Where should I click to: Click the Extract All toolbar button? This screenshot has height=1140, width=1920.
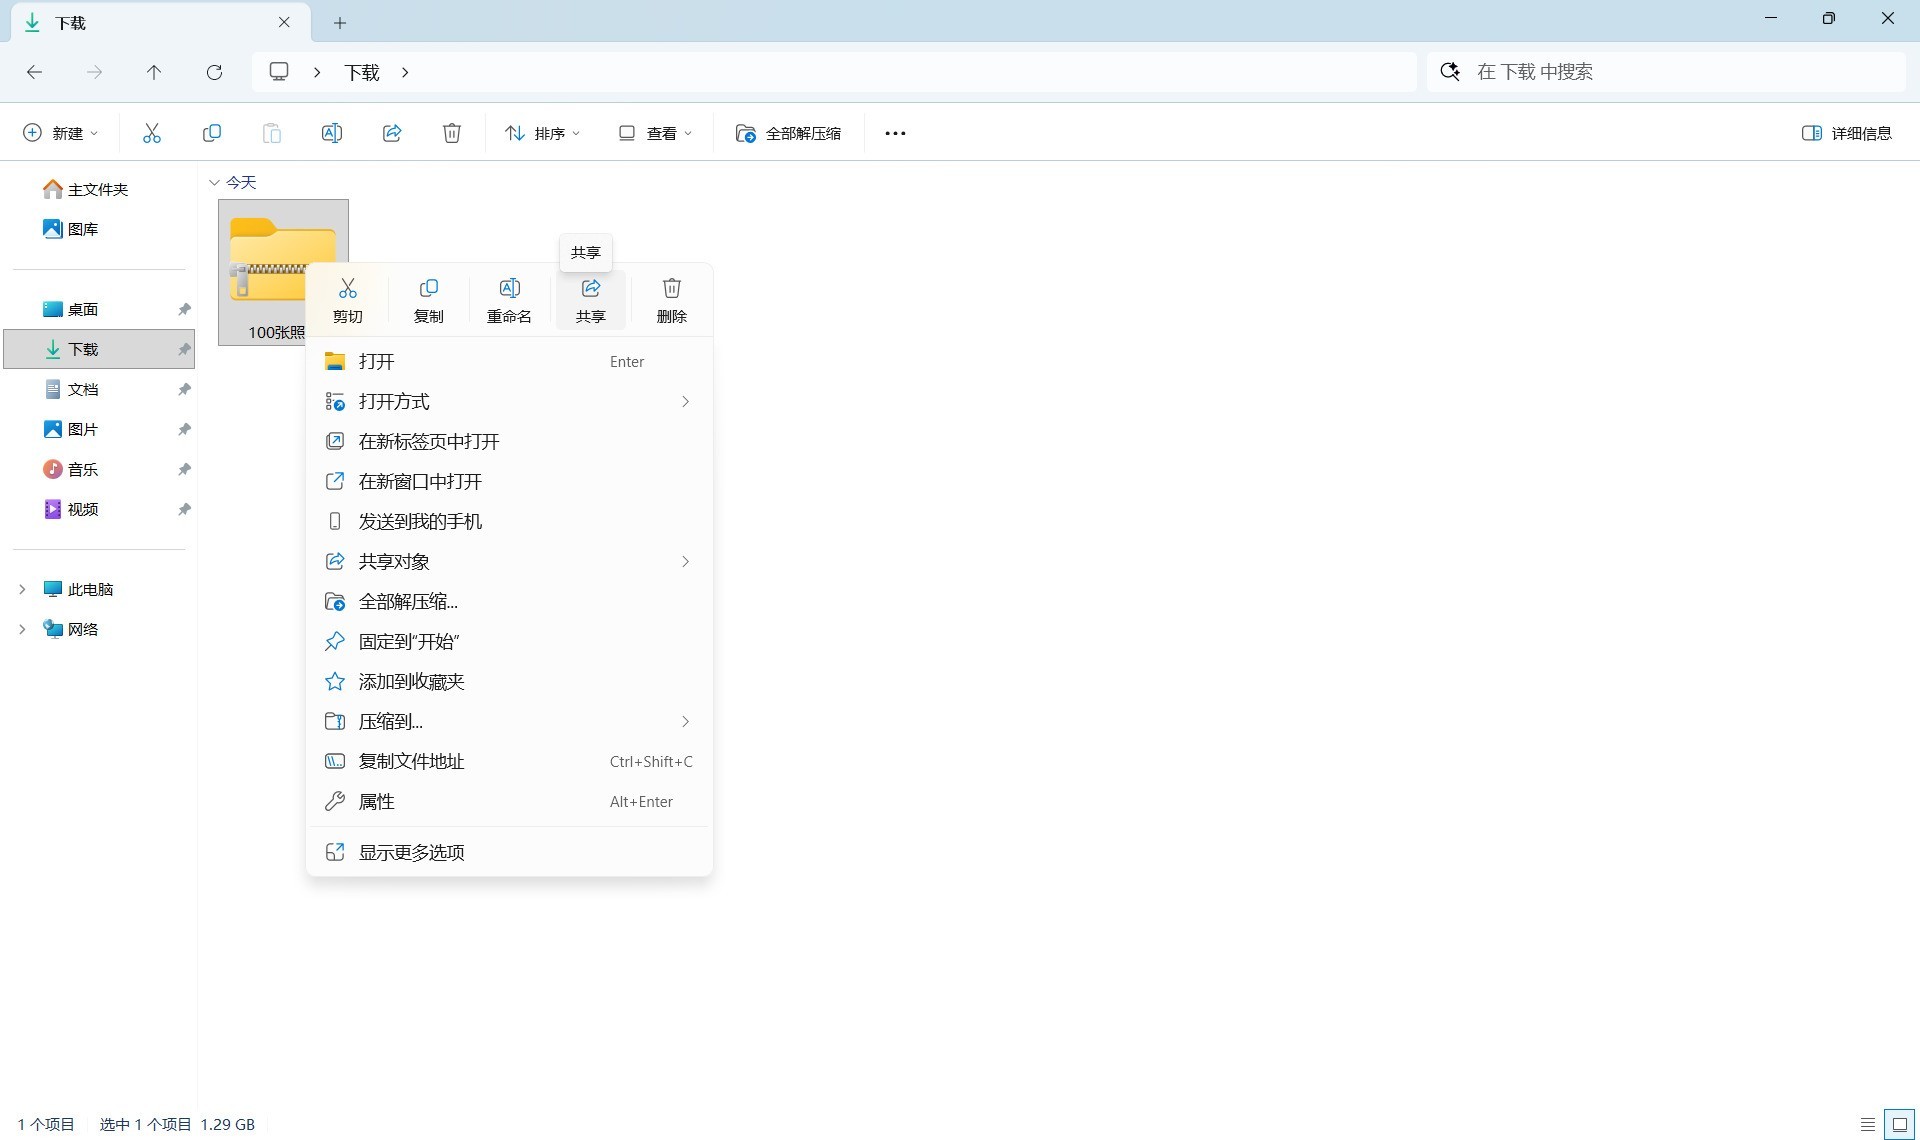(788, 133)
